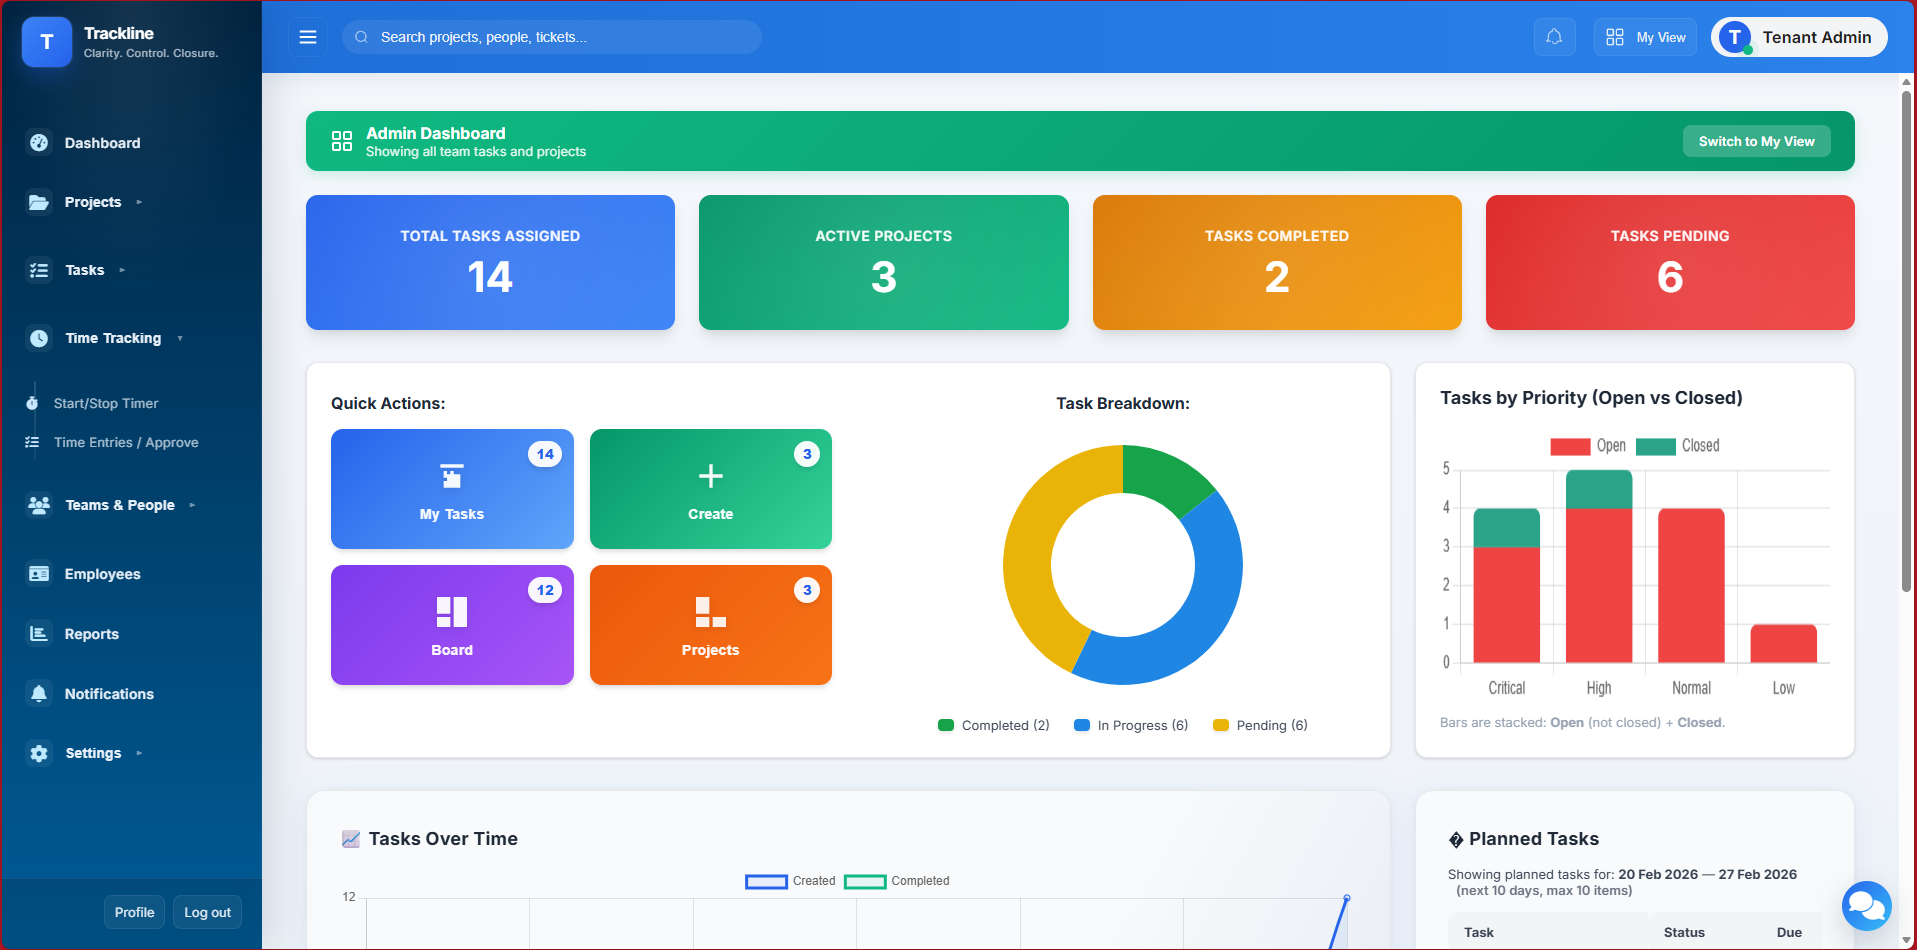Click the Log out button

[207, 912]
